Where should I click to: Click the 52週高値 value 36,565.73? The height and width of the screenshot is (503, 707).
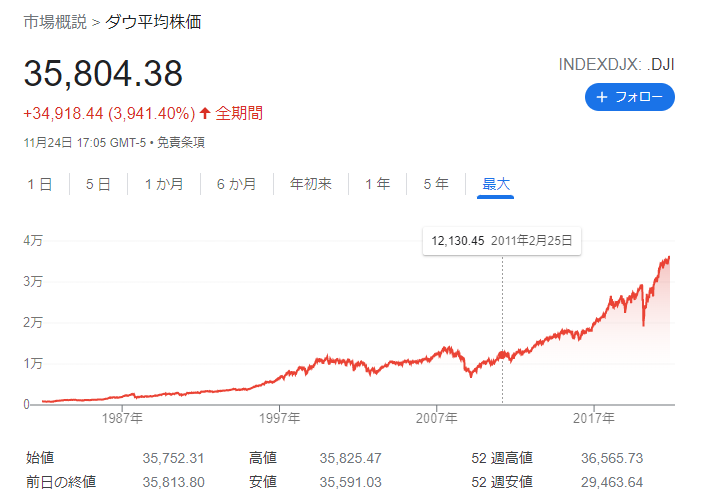pyautogui.click(x=611, y=458)
